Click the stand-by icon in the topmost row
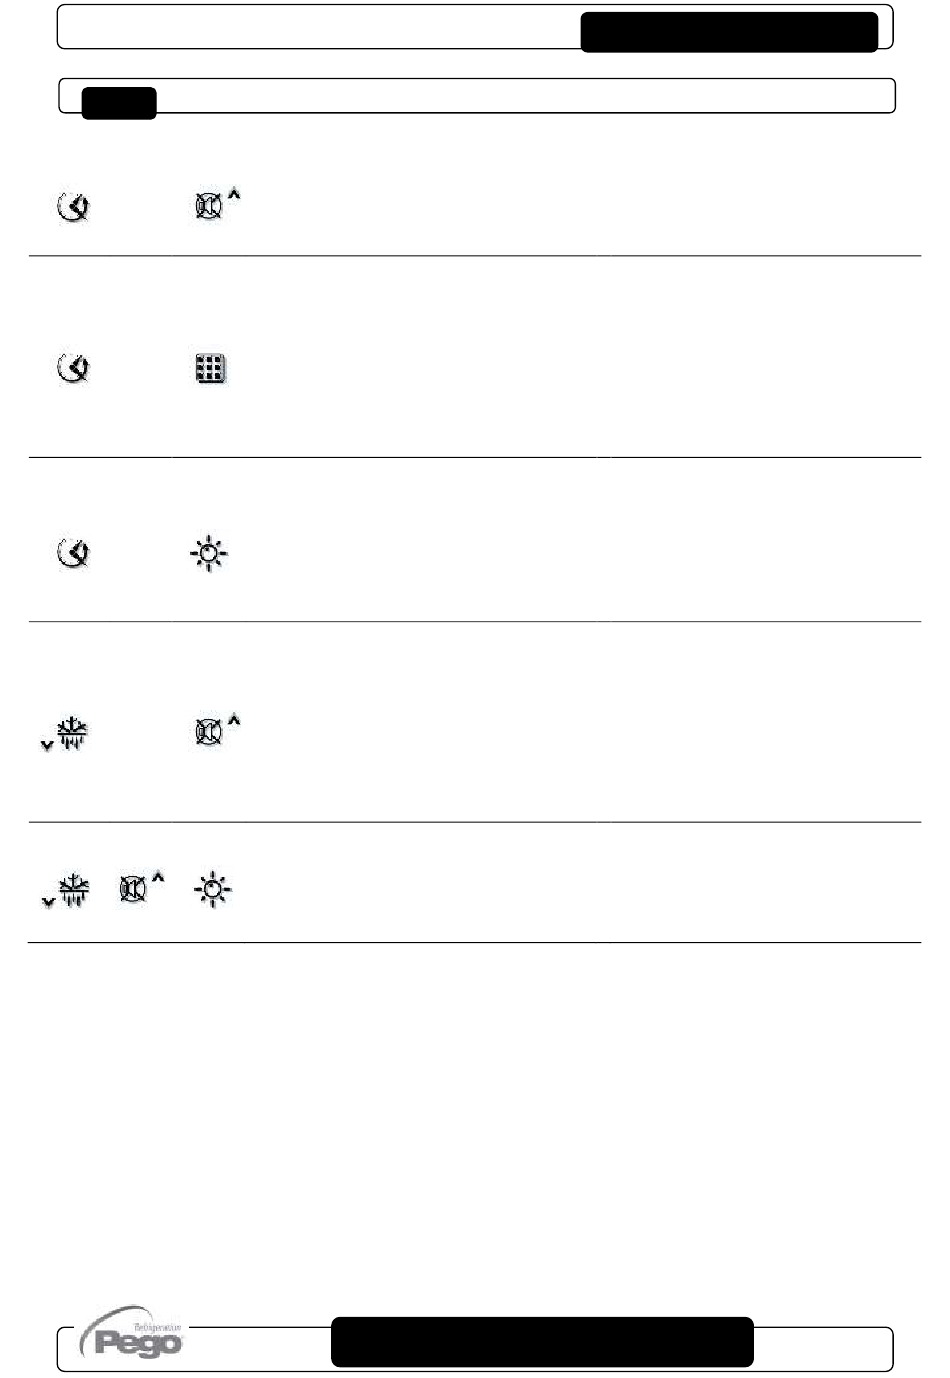This screenshot has width=950, height=1378. point(73,207)
